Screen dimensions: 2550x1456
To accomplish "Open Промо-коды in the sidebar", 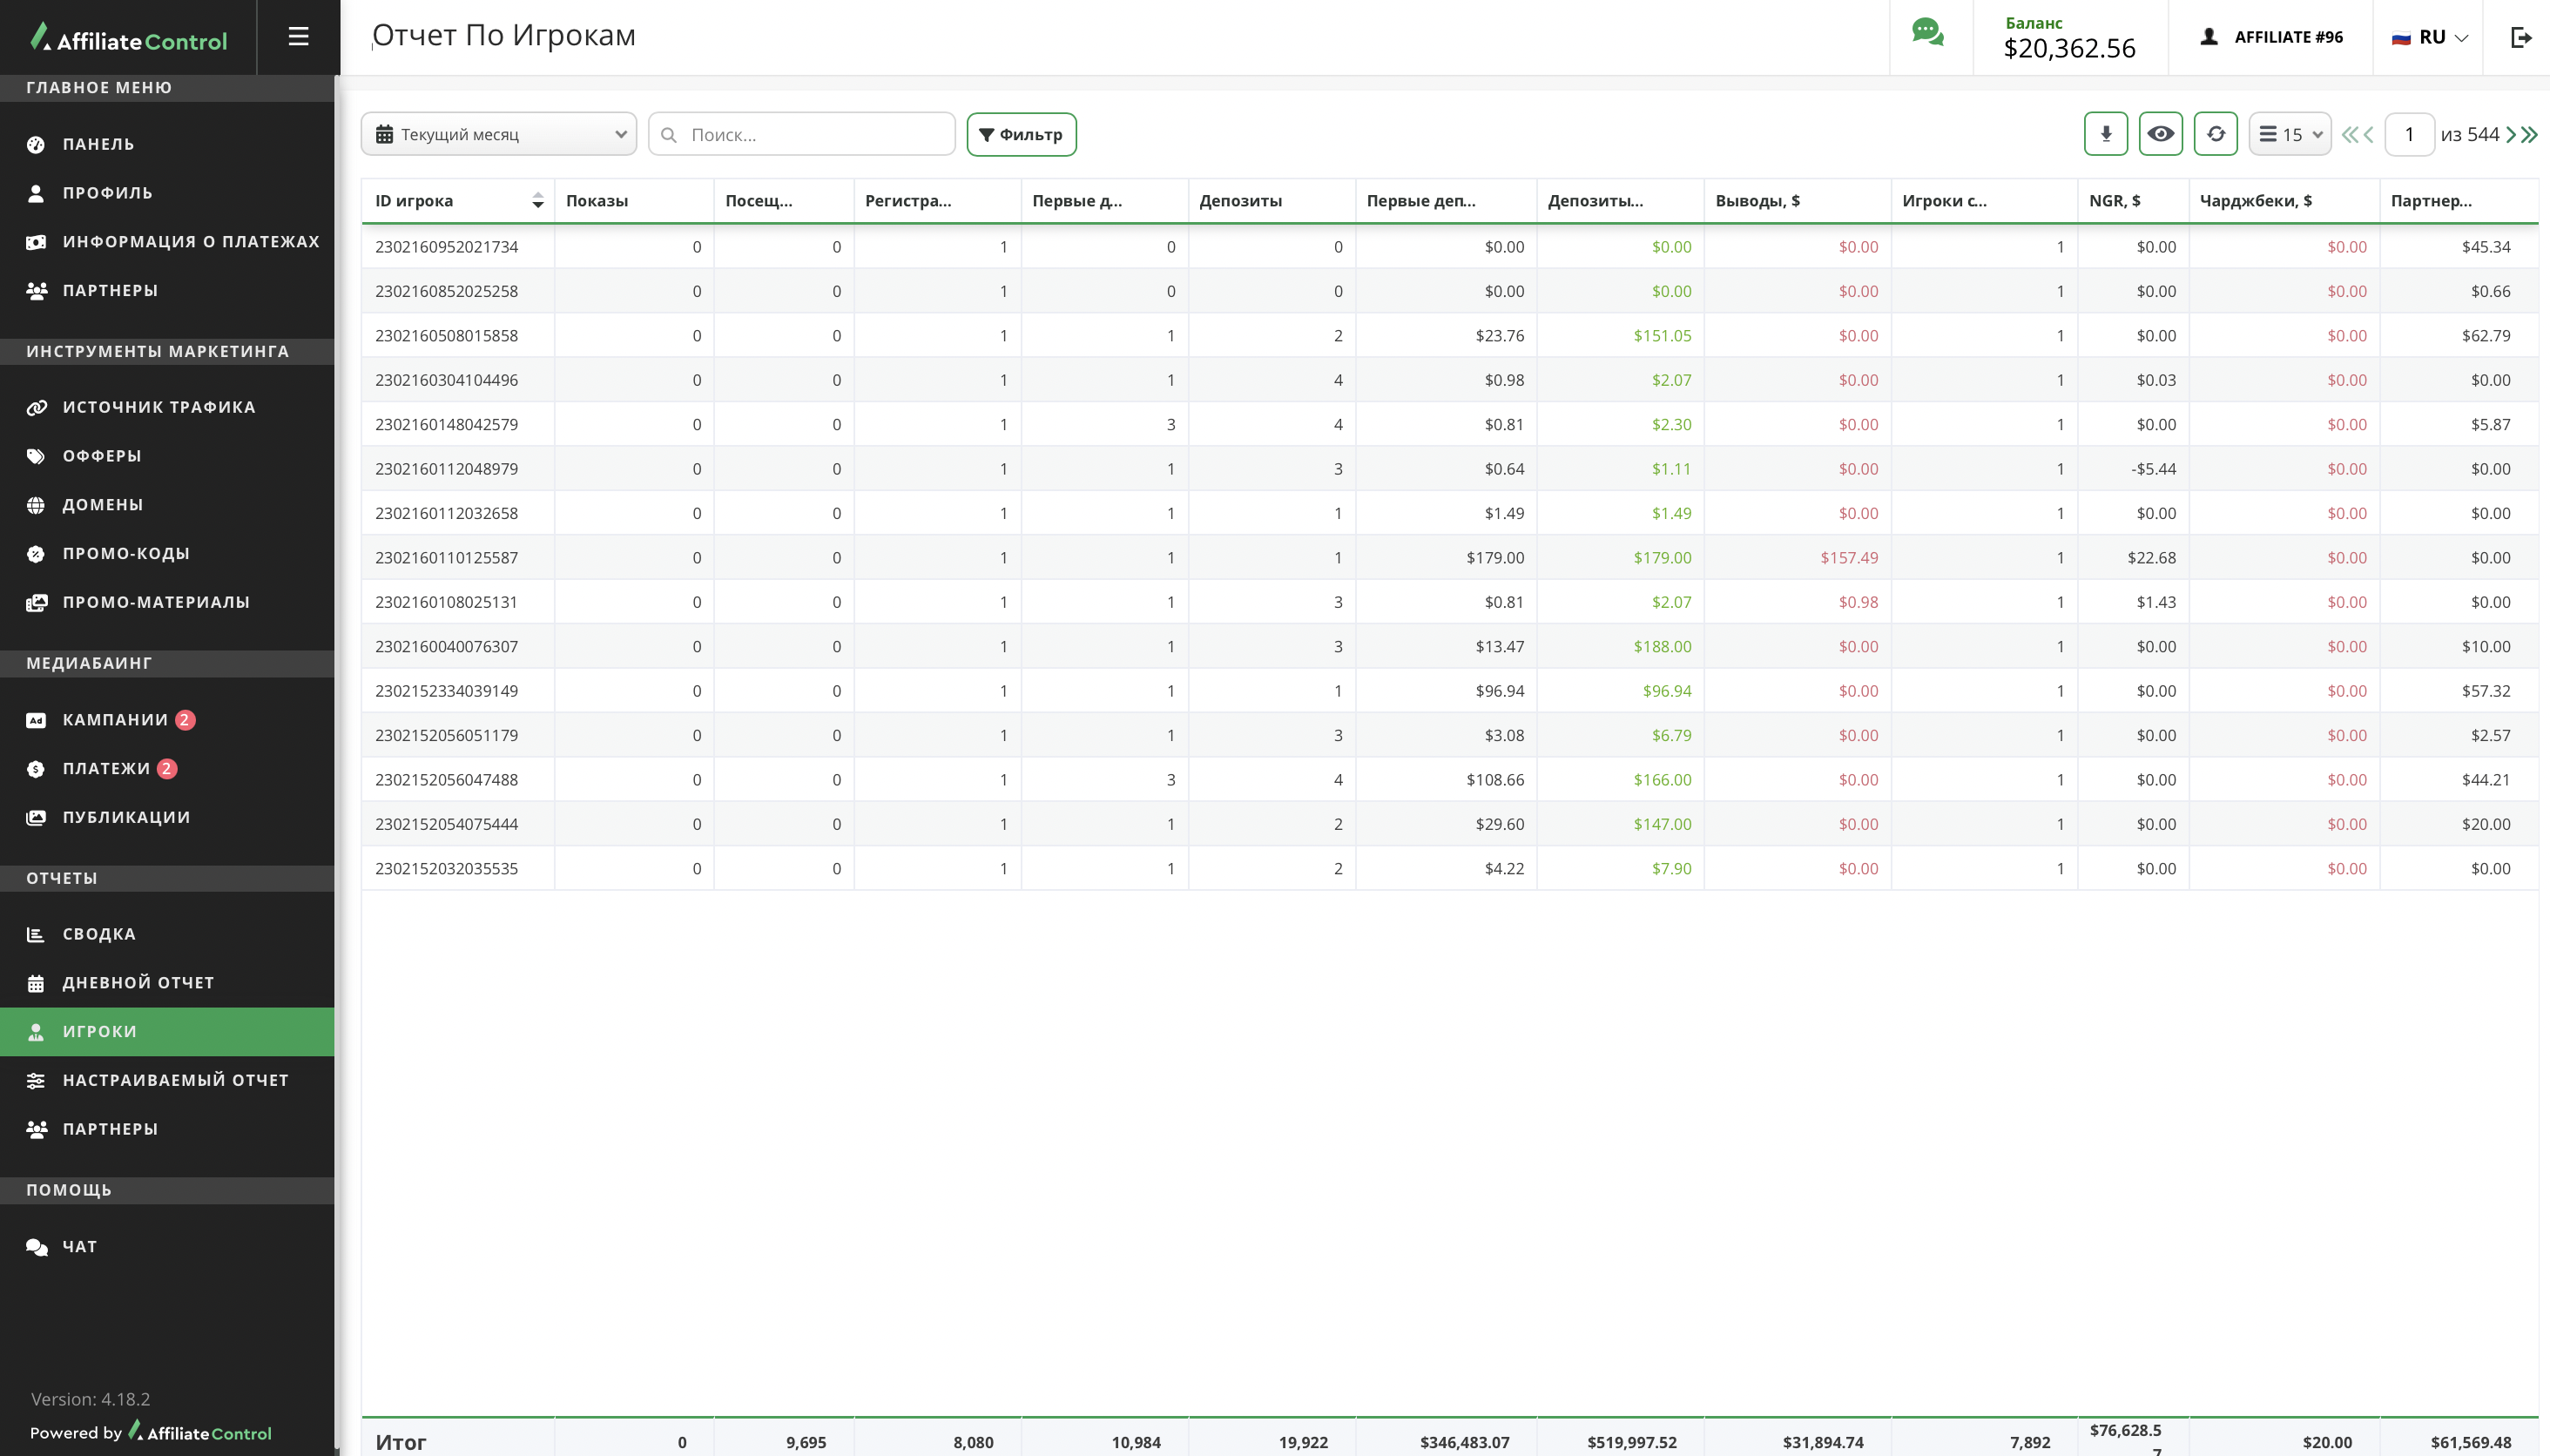I will pyautogui.click(x=126, y=553).
